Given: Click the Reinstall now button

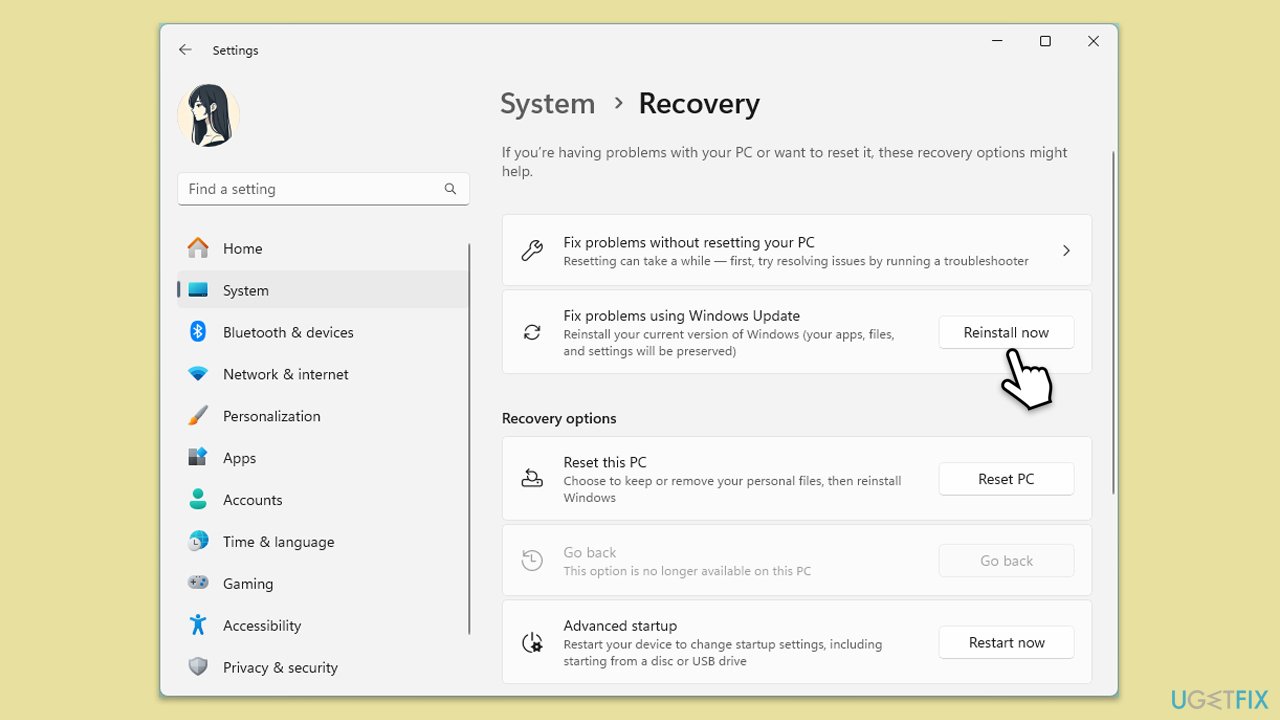Looking at the screenshot, I should (1006, 332).
